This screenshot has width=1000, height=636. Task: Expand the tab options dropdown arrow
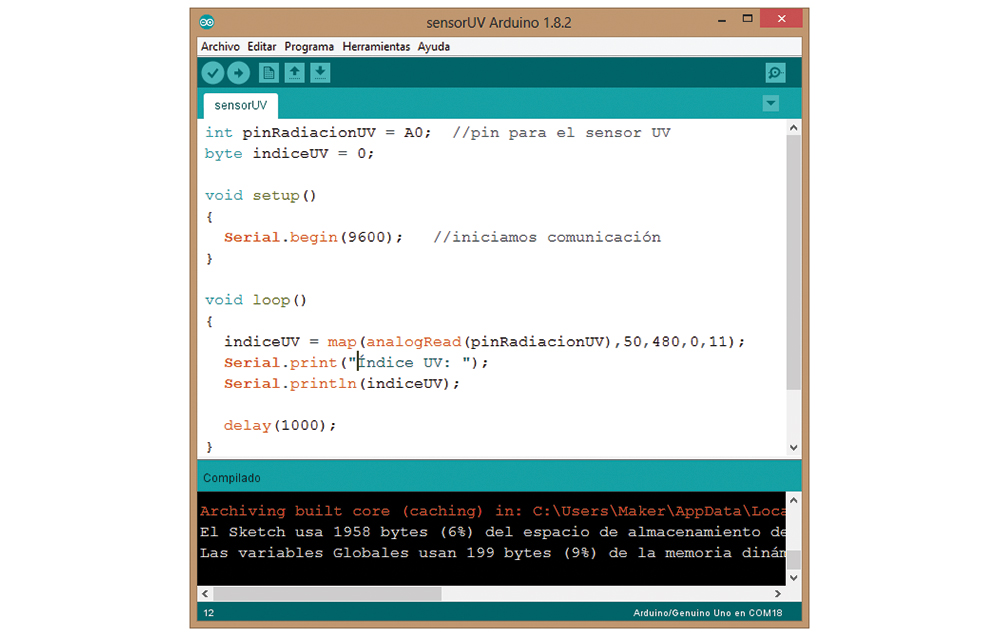tap(770, 103)
